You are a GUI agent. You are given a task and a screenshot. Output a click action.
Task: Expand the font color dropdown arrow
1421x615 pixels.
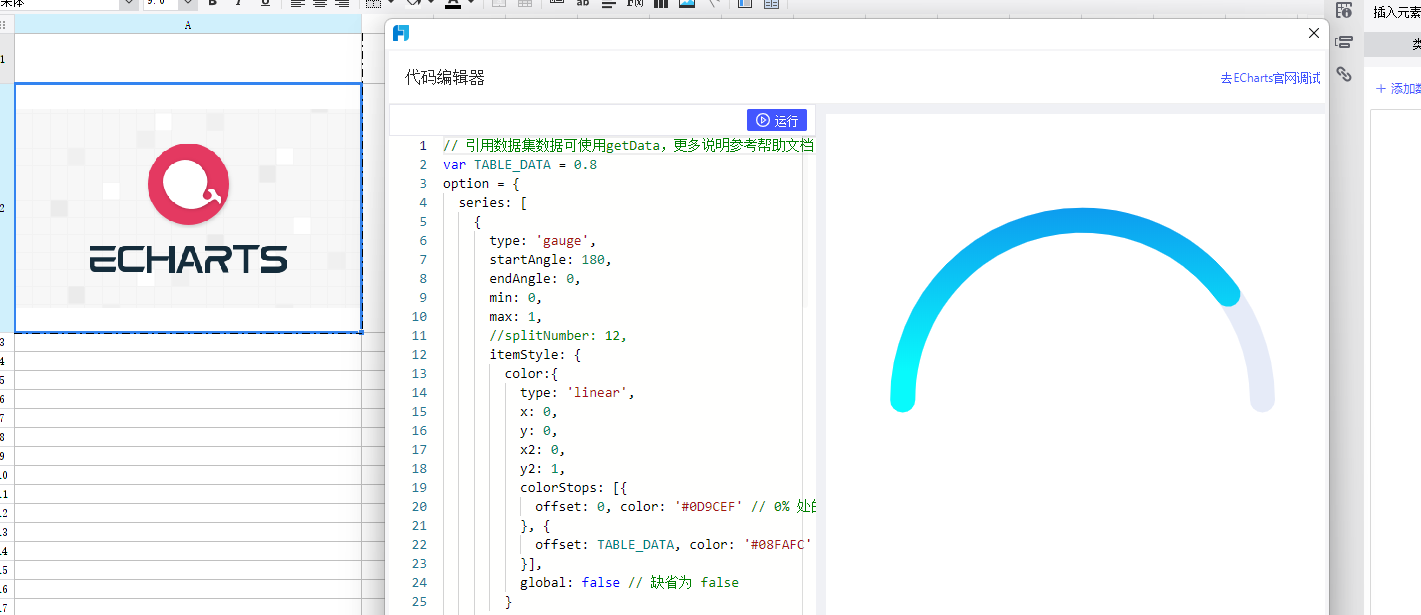(x=469, y=3)
